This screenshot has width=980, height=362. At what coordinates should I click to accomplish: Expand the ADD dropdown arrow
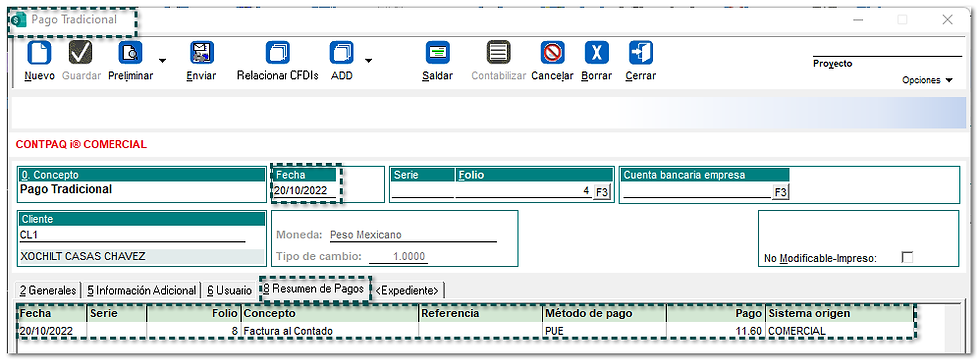(x=368, y=61)
